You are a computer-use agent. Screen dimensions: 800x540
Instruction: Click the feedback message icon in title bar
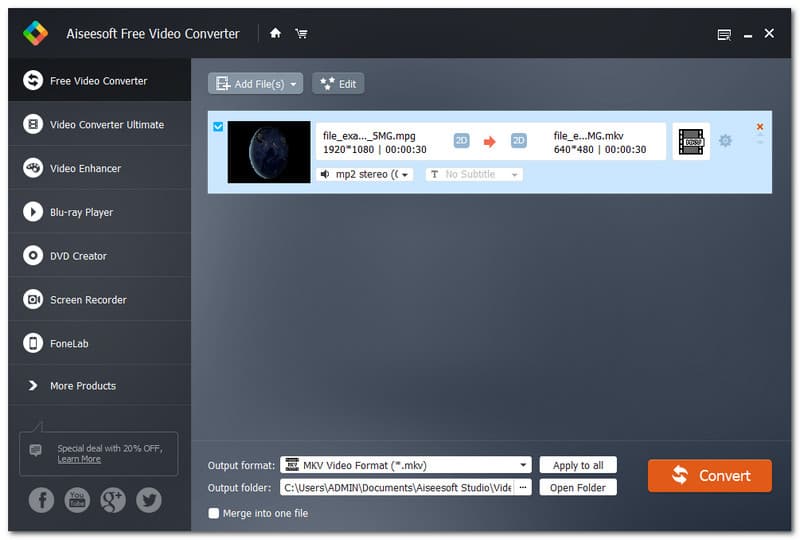click(724, 34)
